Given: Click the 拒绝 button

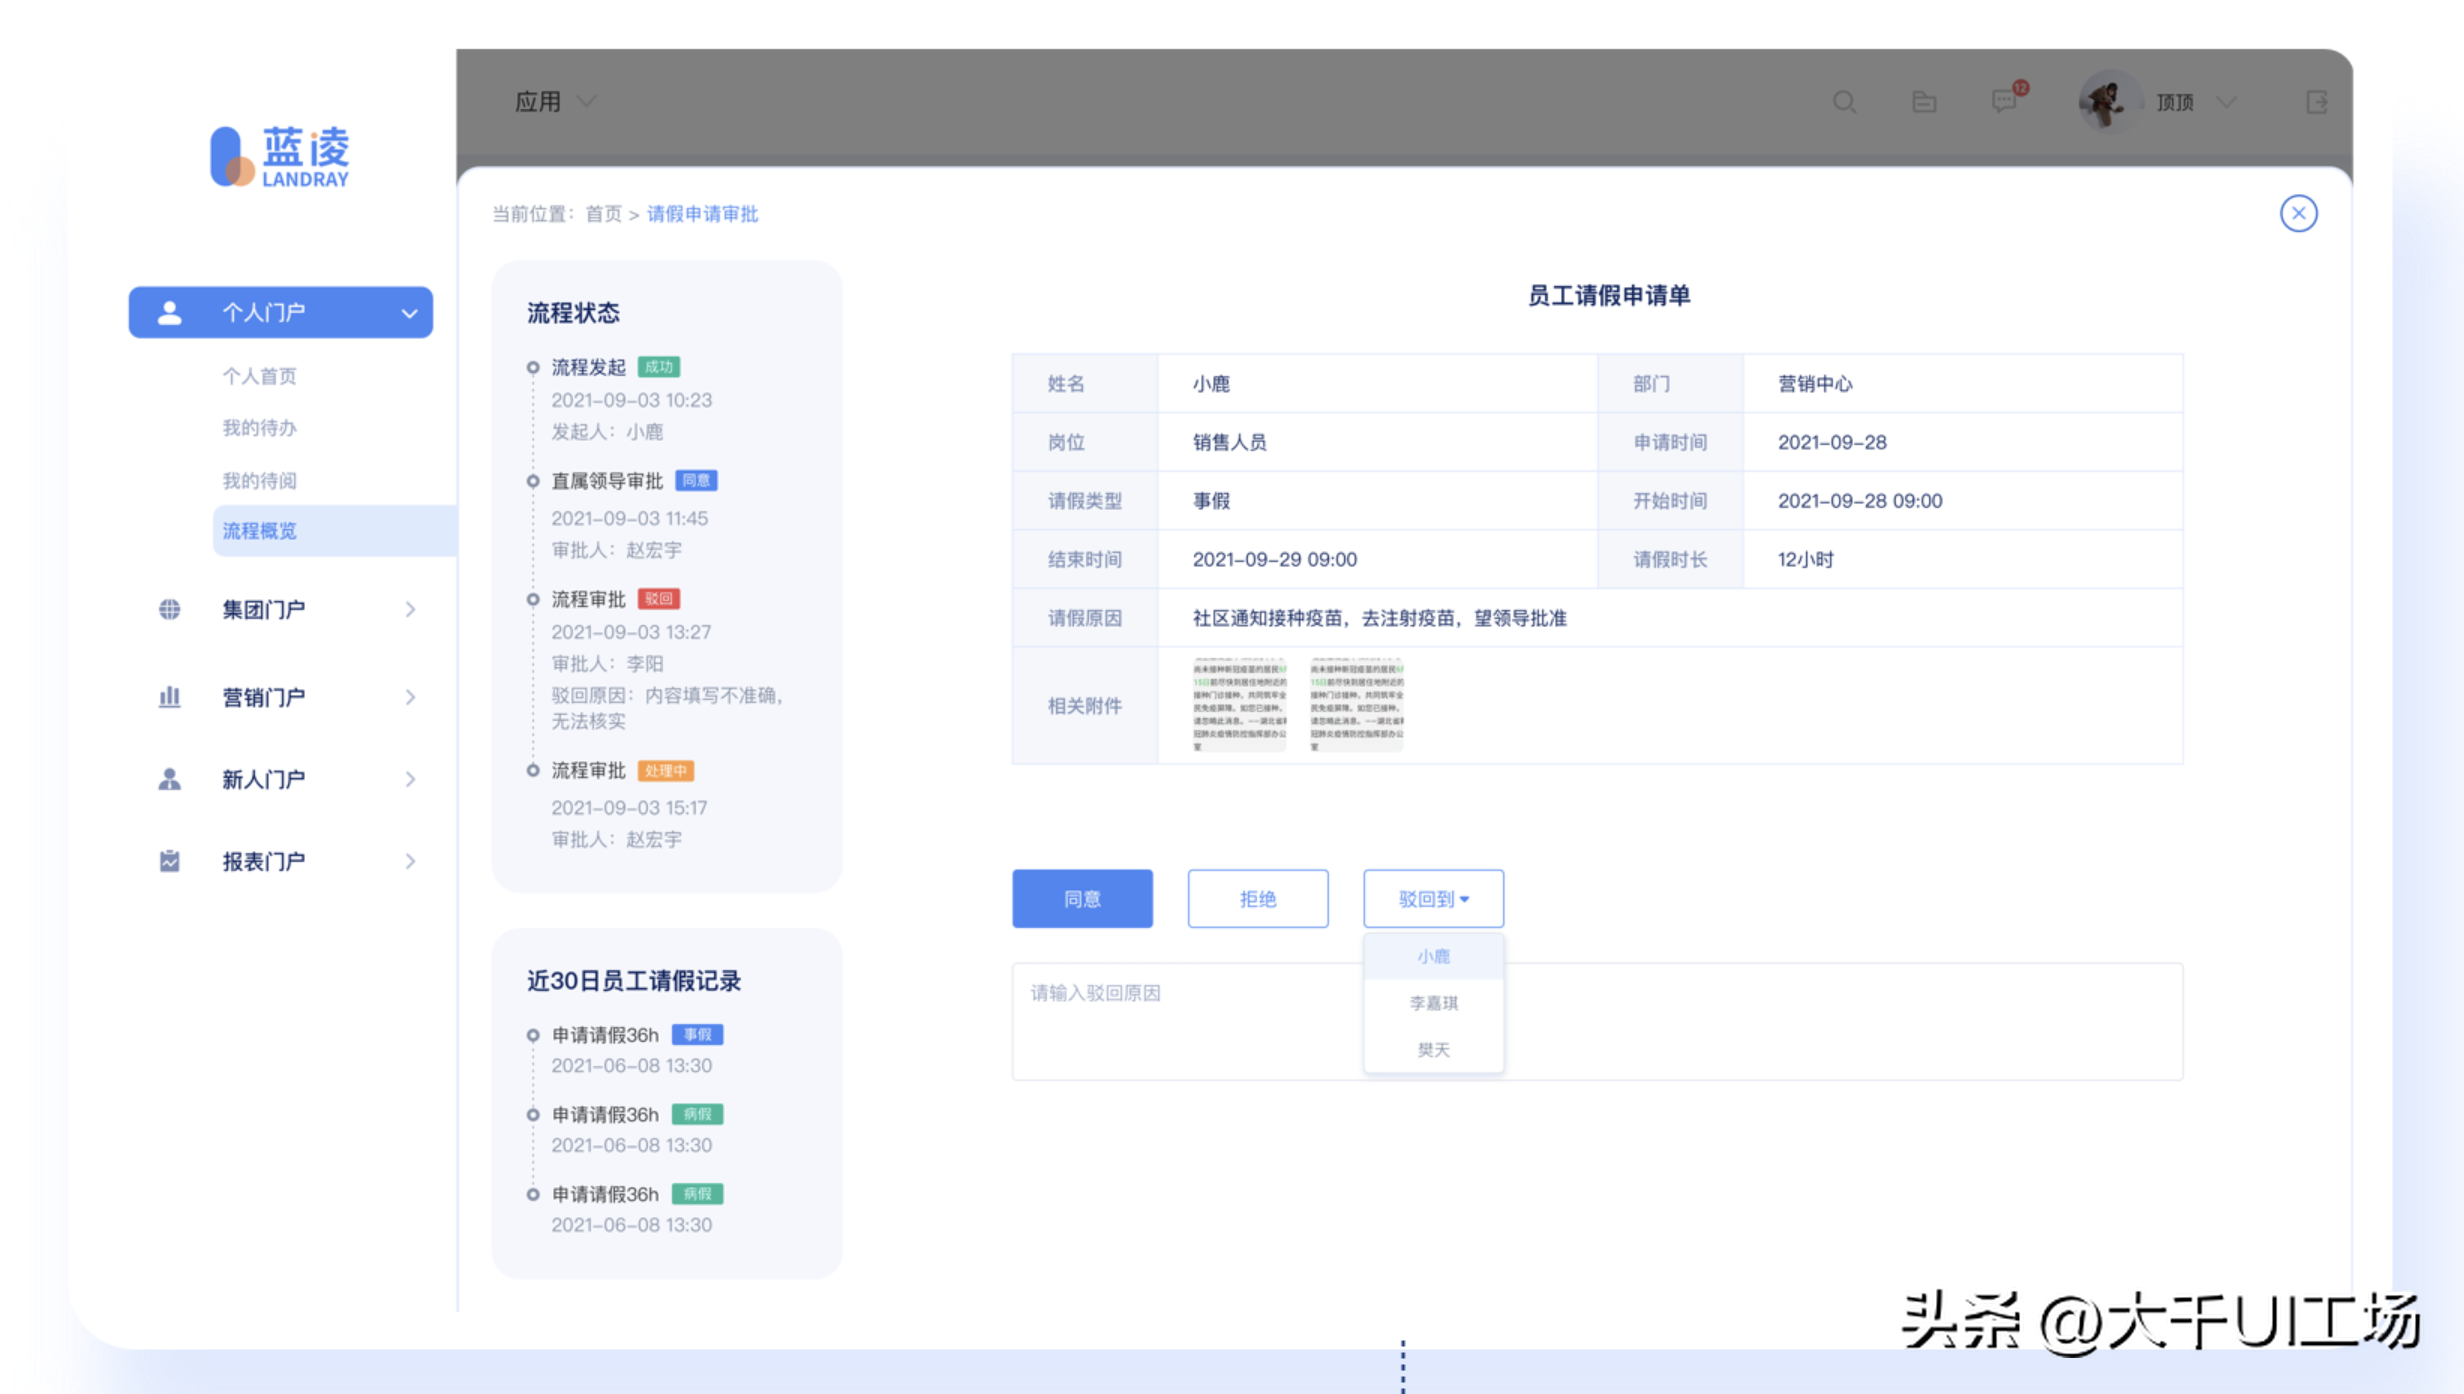Looking at the screenshot, I should 1257,899.
